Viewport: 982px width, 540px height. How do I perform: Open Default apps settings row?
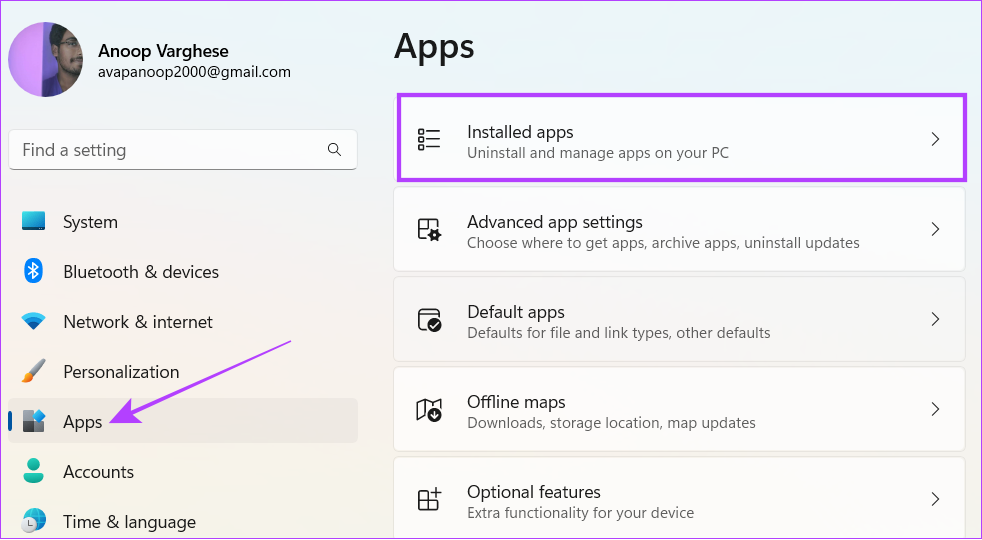coord(680,319)
